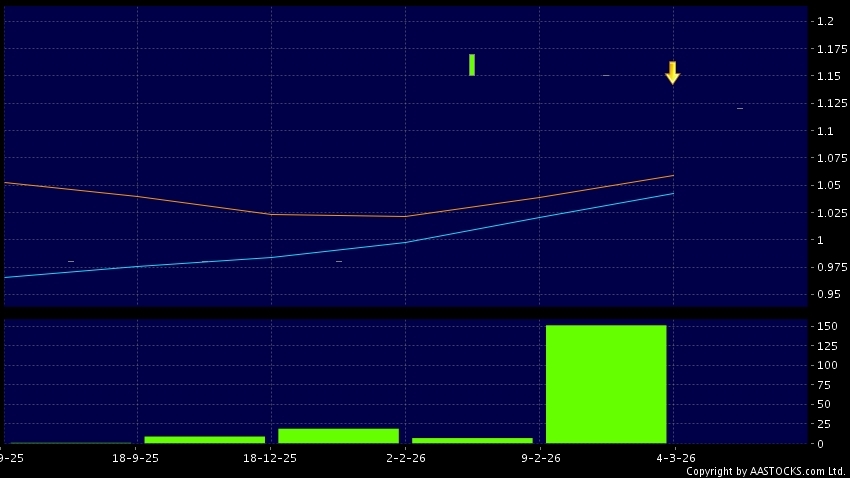This screenshot has width=850, height=478.
Task: Click the AASTOCKS.com copyright text
Action: (x=765, y=471)
